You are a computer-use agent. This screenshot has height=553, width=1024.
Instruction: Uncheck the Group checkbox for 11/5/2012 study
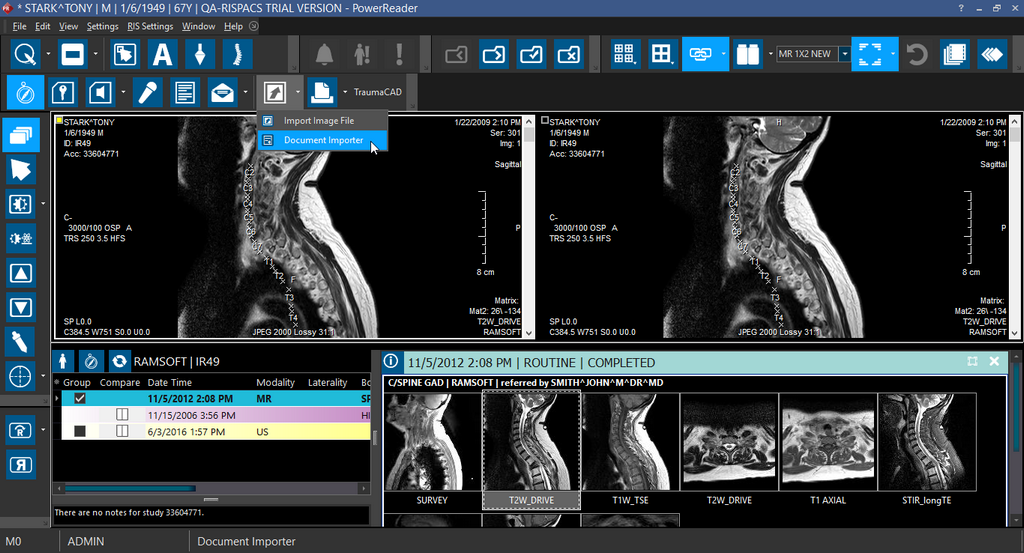pyautogui.click(x=80, y=398)
